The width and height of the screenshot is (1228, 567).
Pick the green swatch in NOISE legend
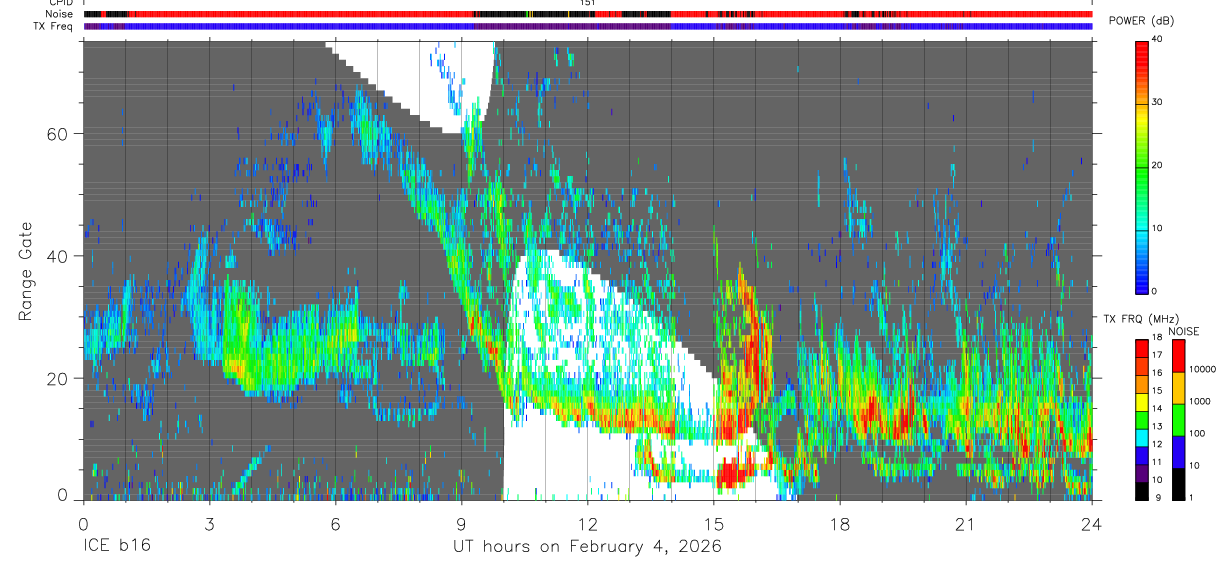click(1178, 420)
